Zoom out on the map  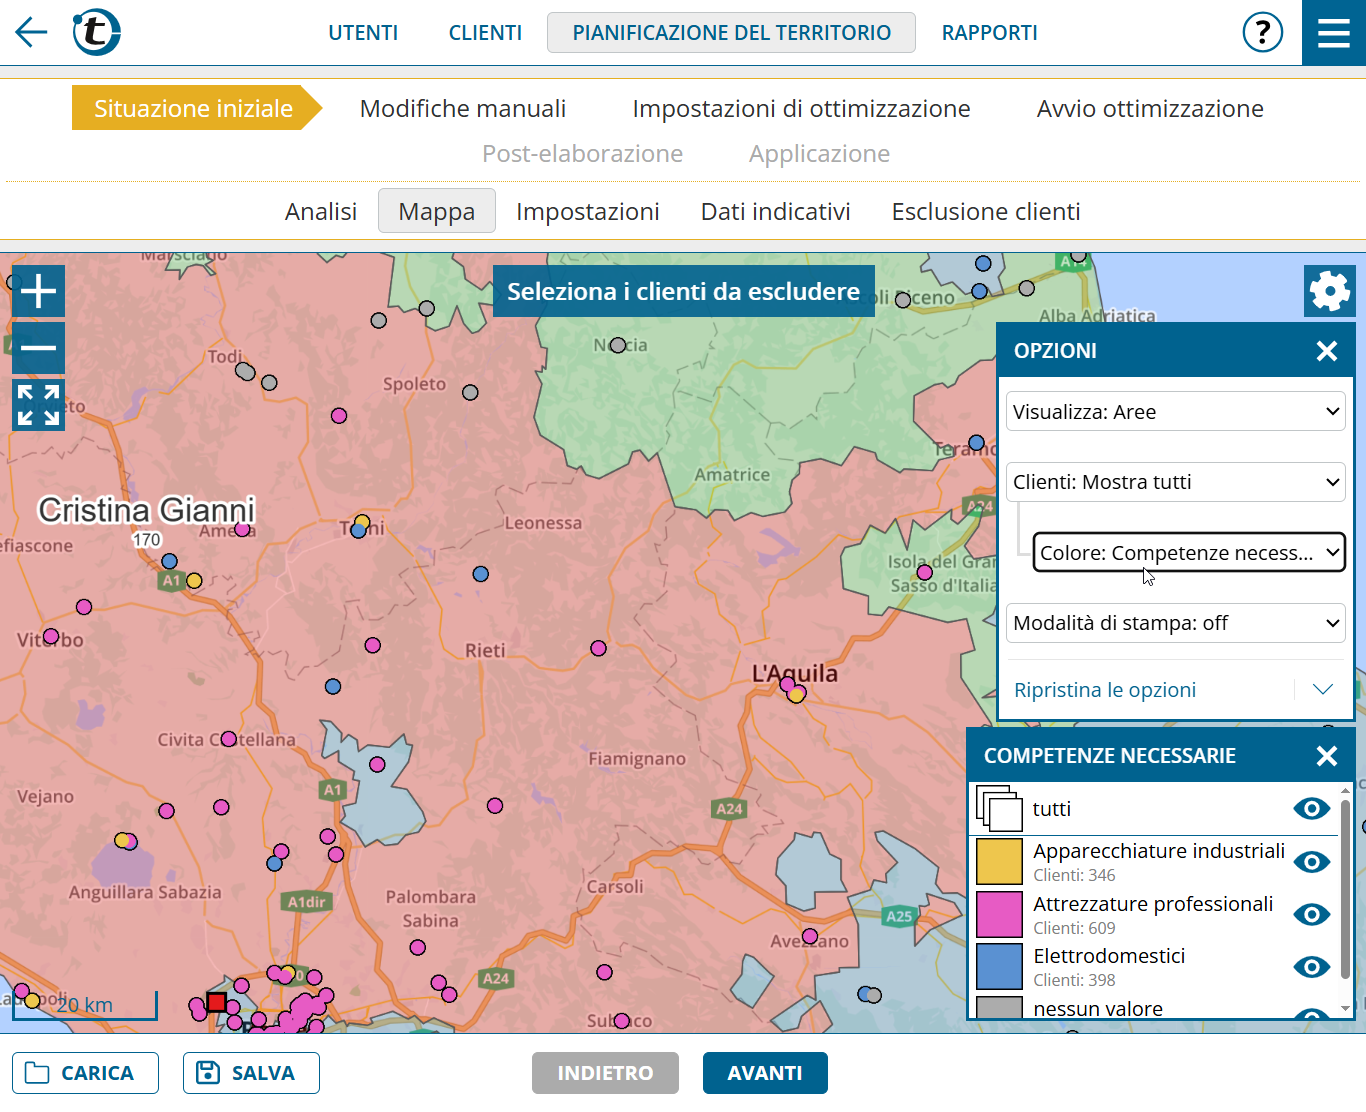pos(38,348)
